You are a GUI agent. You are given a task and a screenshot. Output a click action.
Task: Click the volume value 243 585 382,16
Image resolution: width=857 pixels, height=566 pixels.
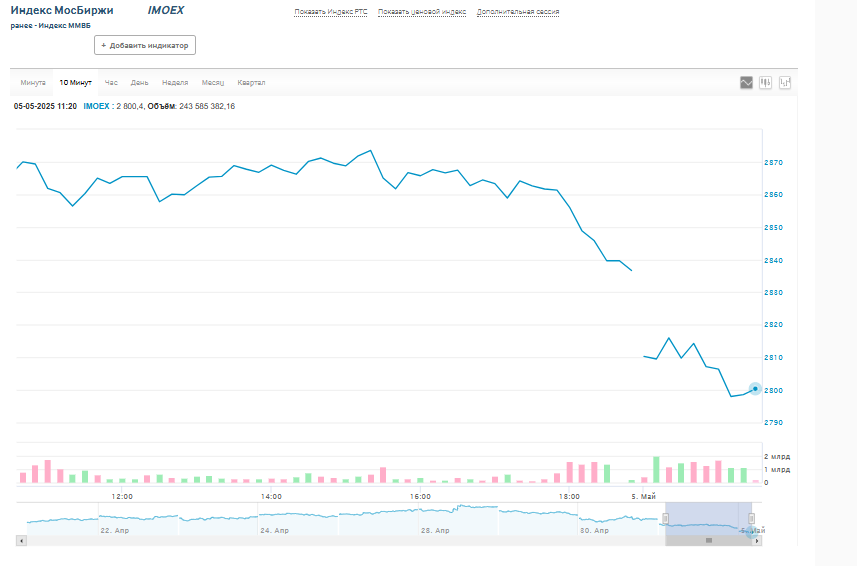[x=207, y=106]
